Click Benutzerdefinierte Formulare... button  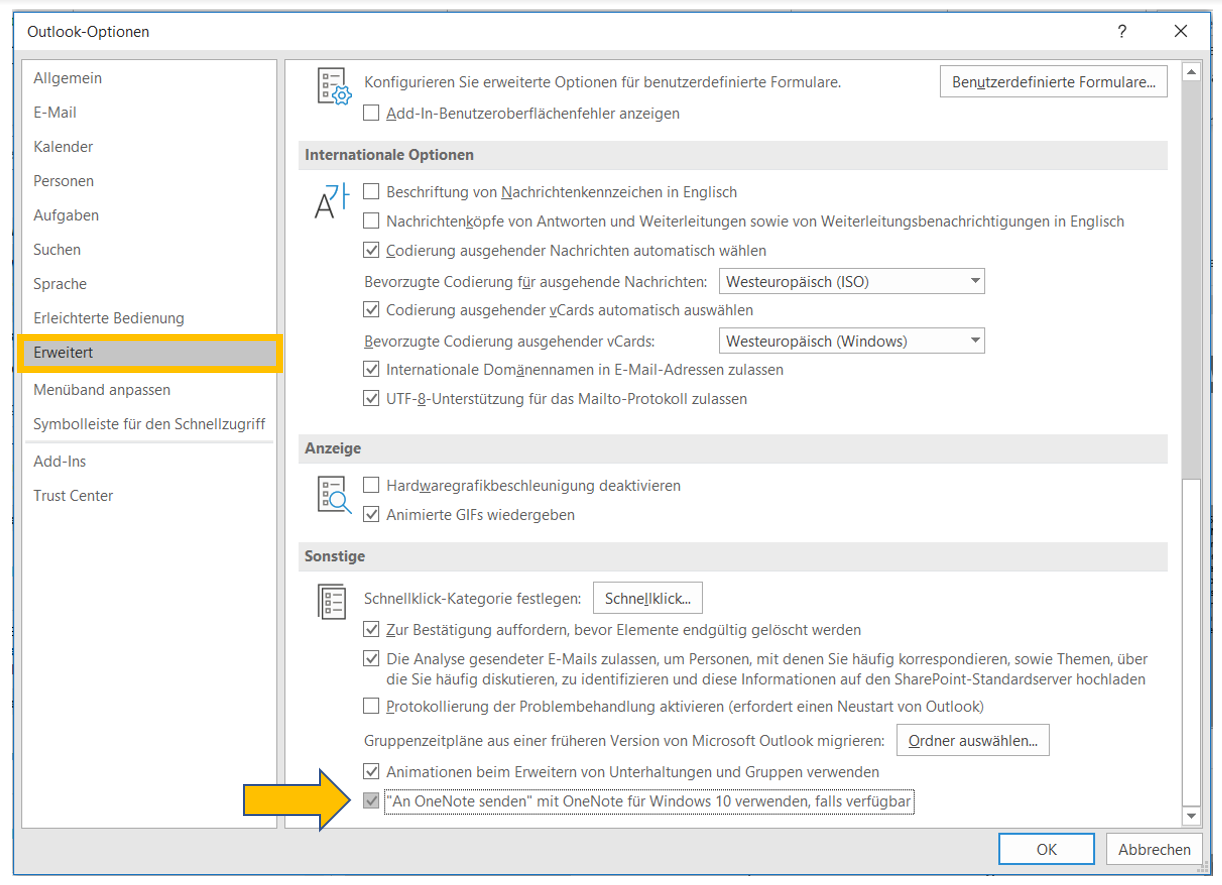point(1054,82)
